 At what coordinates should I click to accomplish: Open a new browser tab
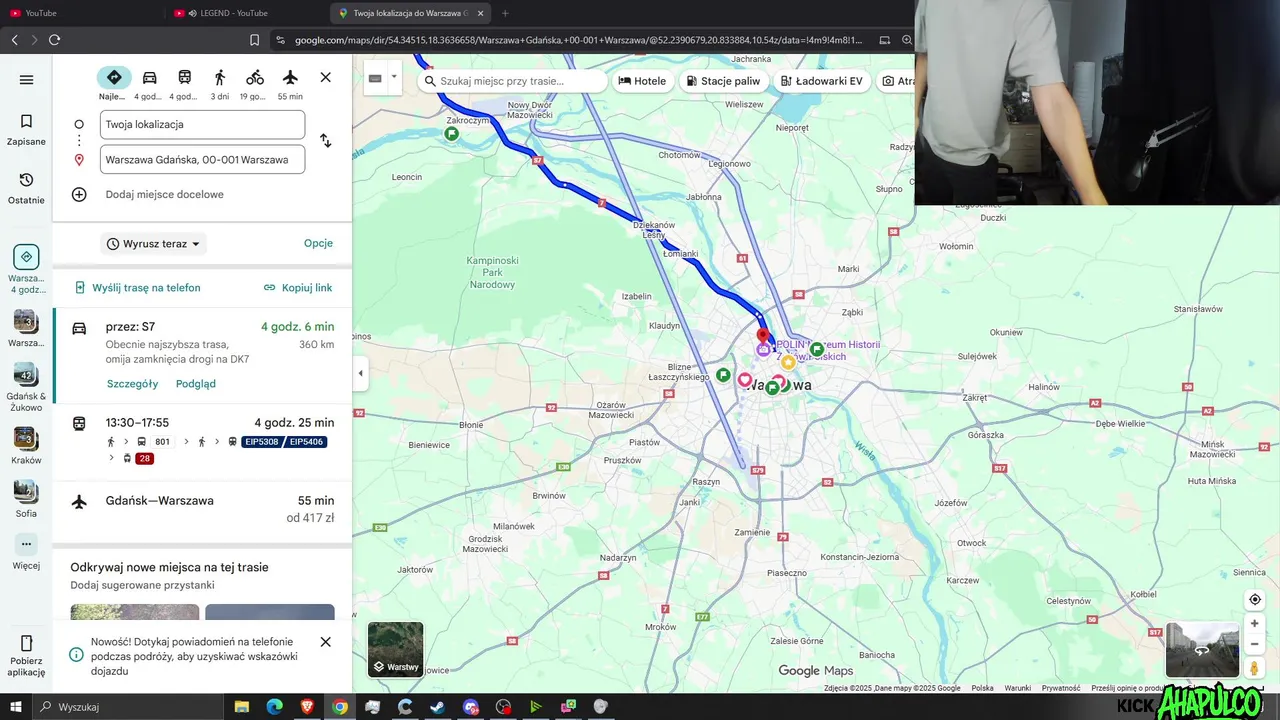click(x=505, y=13)
